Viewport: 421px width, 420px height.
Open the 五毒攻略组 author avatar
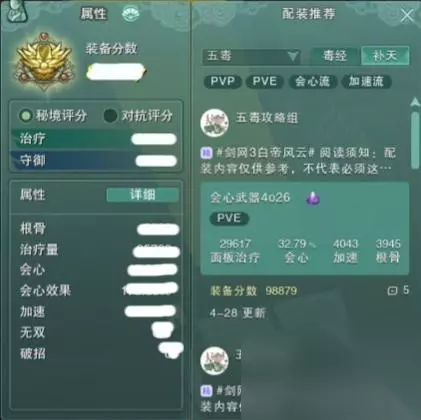coord(214,123)
